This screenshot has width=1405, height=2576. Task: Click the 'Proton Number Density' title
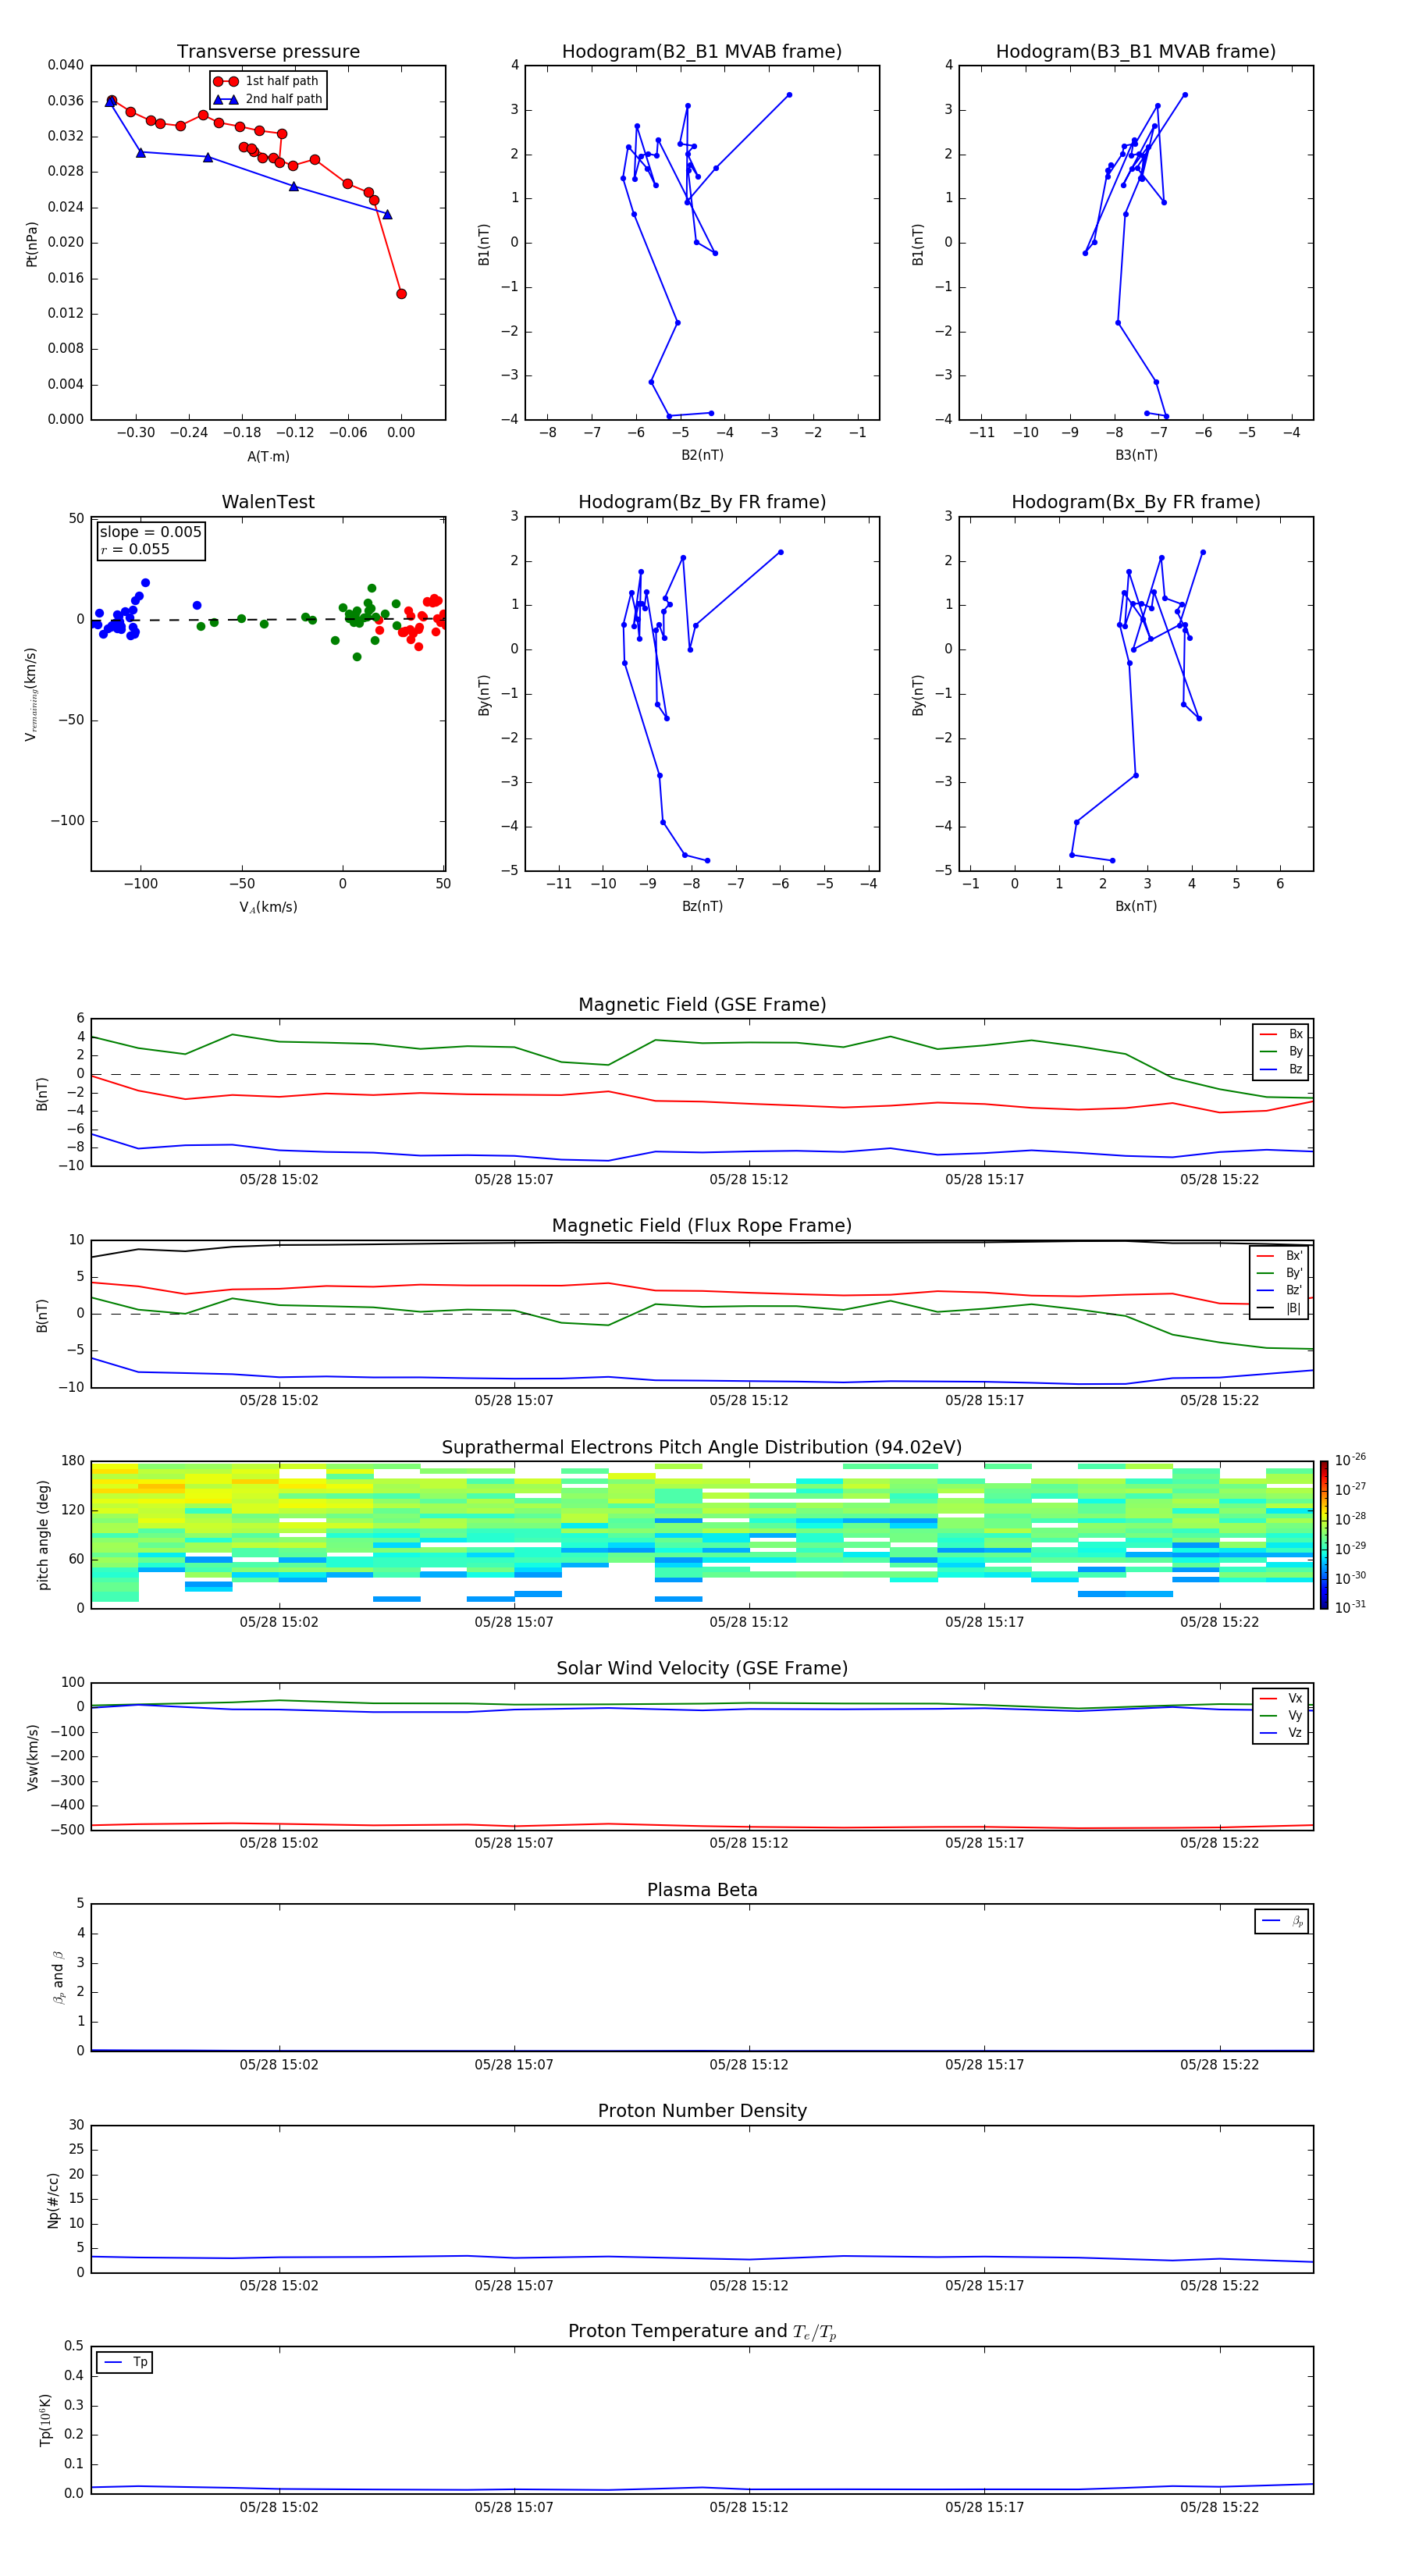702,2111
